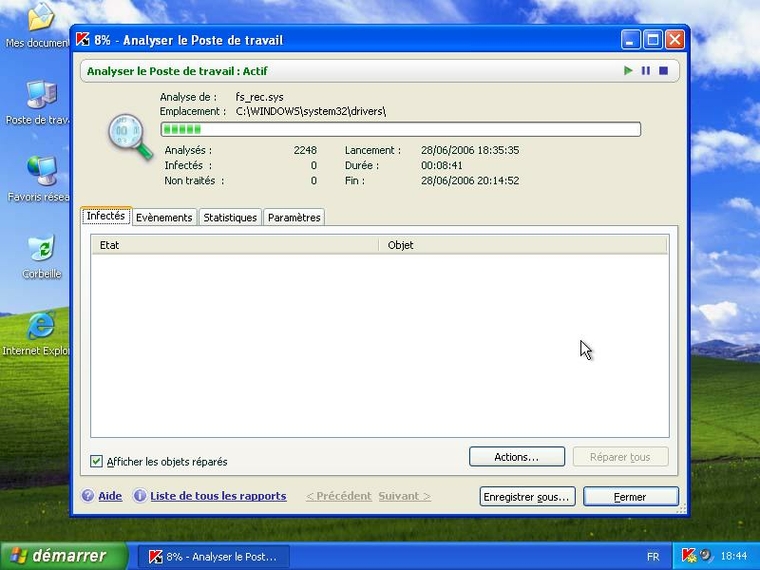
Task: Toggle Afficher les objets réparés checkbox
Action: 96,461
